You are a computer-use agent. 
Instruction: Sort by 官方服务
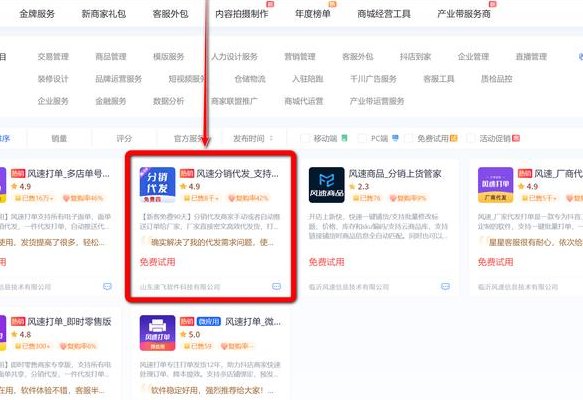pos(190,138)
